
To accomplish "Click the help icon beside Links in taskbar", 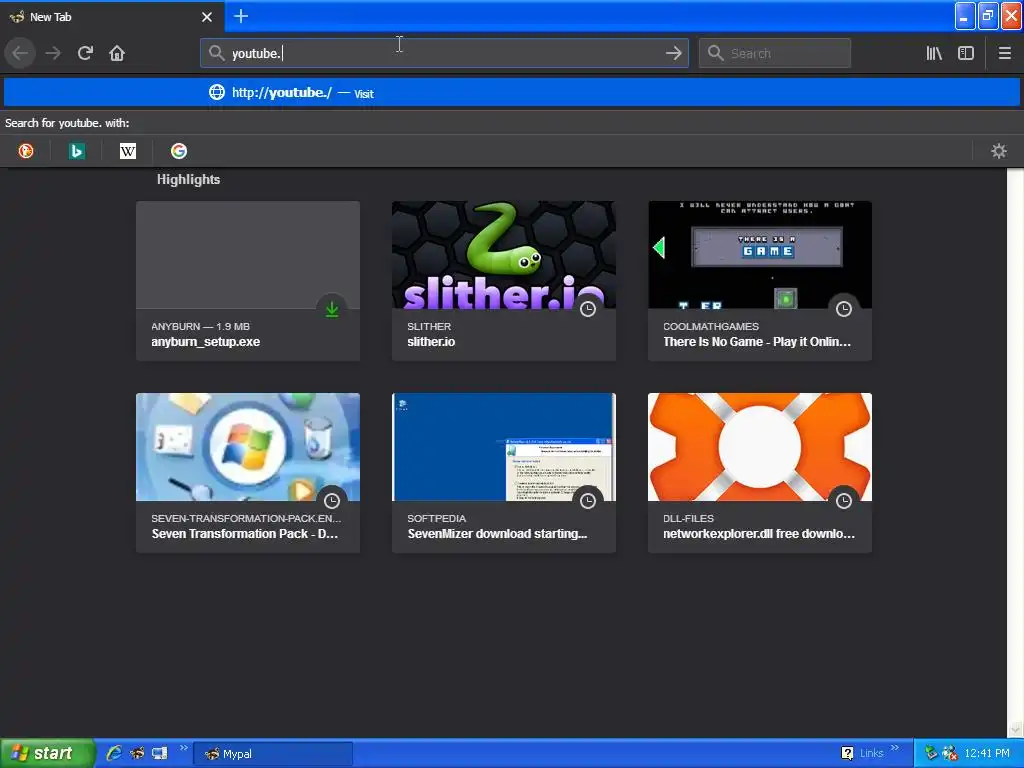I will point(847,754).
